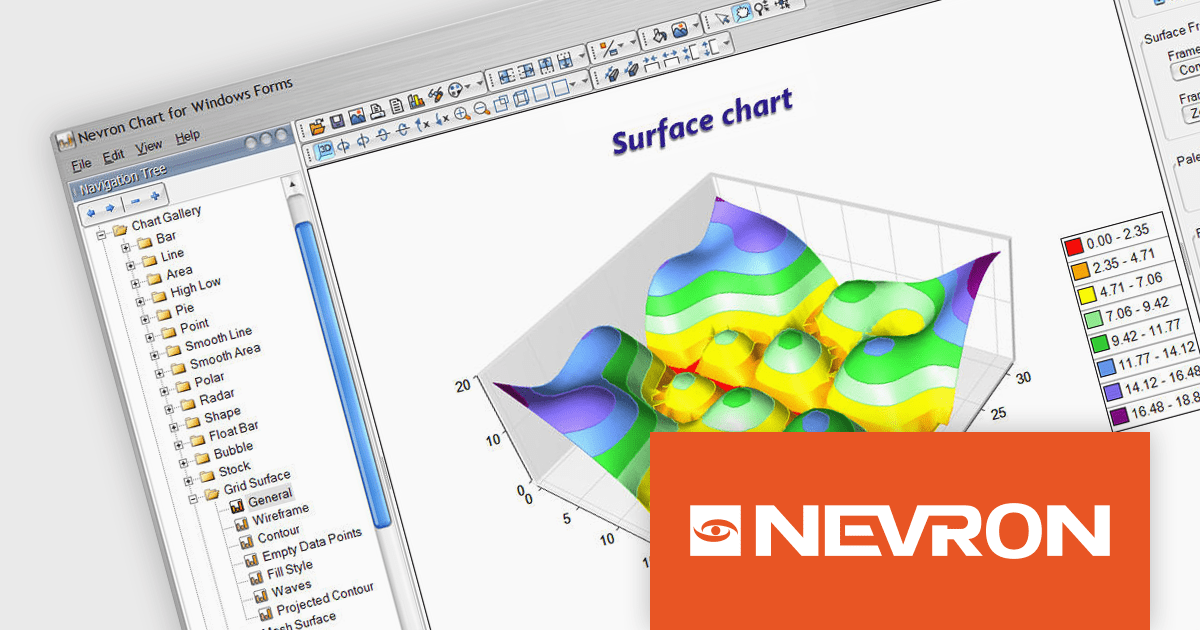
Task: Select the Empty Data Points tree item
Action: coord(311,547)
